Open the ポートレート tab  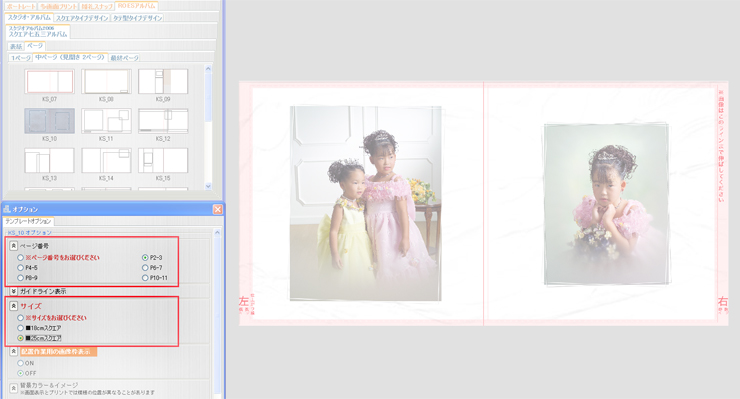click(21, 7)
